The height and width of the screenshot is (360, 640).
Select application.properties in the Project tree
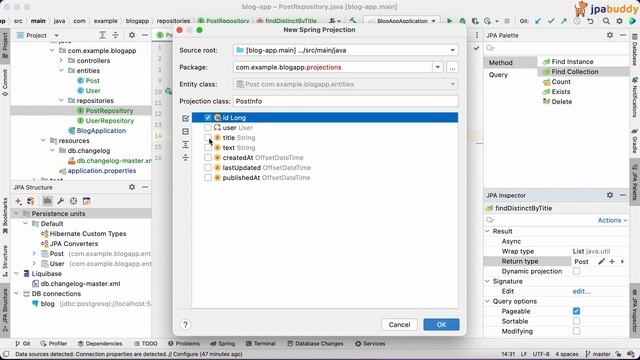102,171
